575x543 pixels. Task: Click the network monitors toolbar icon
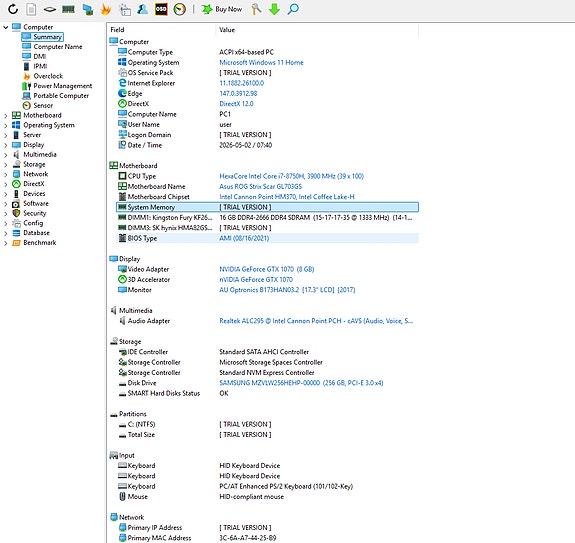click(88, 9)
